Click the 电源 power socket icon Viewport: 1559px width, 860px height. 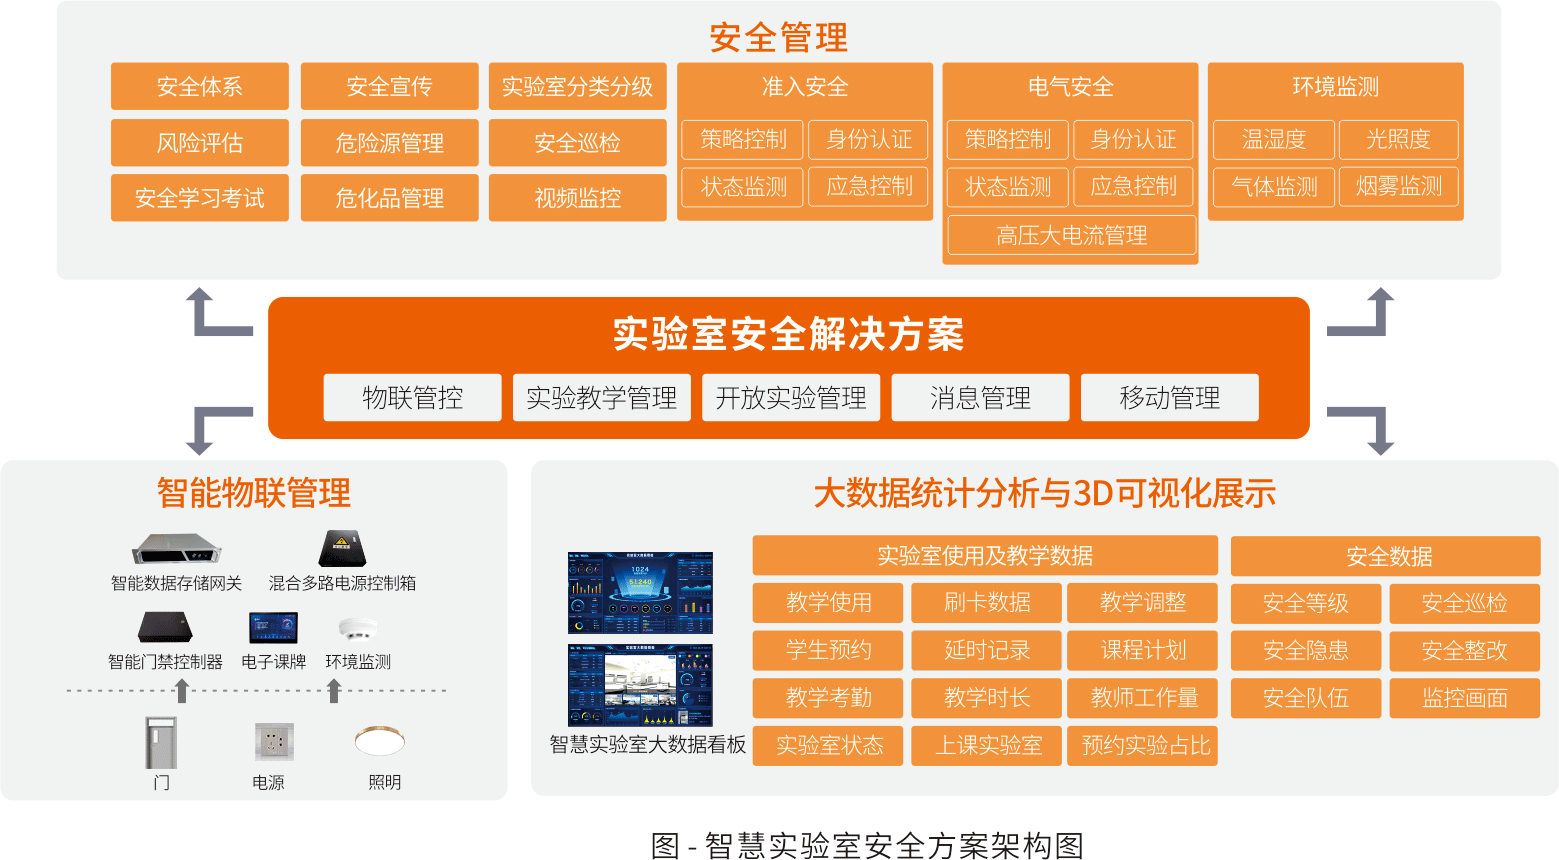(x=273, y=742)
